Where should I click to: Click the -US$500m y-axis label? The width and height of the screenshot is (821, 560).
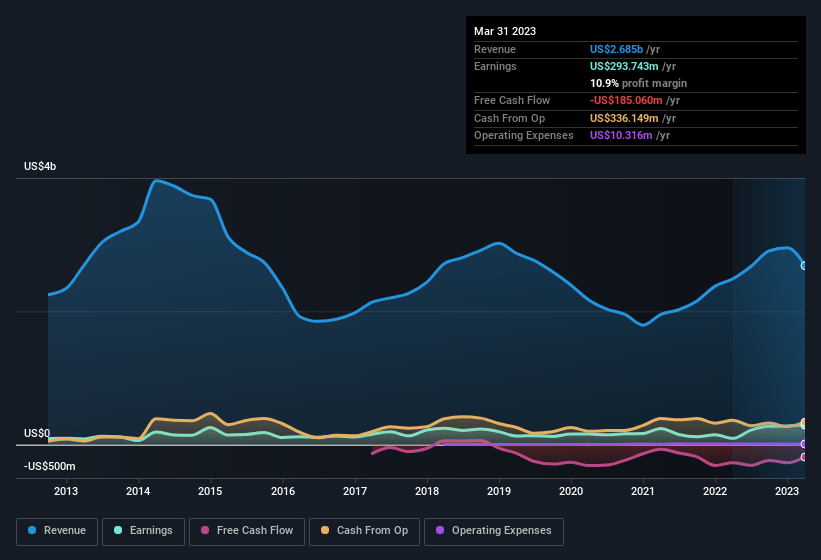pyautogui.click(x=49, y=466)
